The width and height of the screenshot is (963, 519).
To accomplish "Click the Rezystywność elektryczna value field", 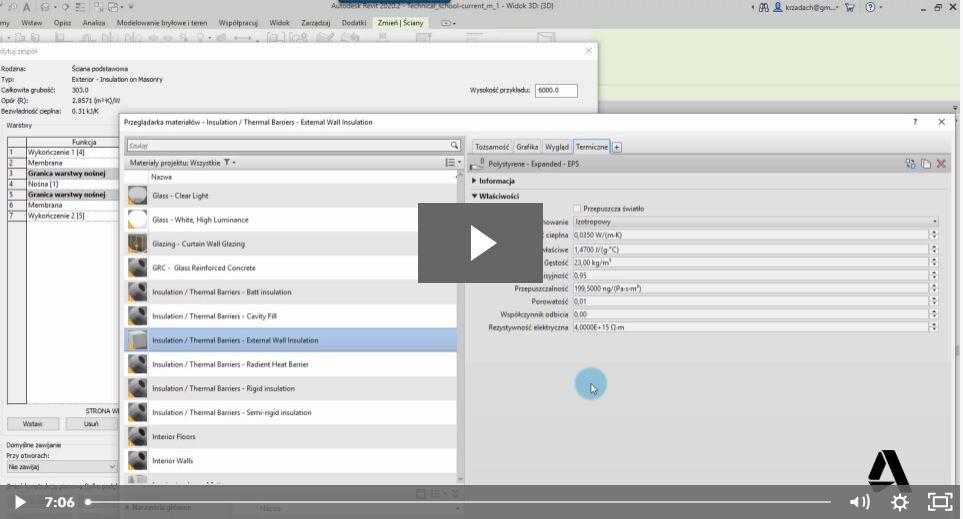I will pyautogui.click(x=751, y=327).
